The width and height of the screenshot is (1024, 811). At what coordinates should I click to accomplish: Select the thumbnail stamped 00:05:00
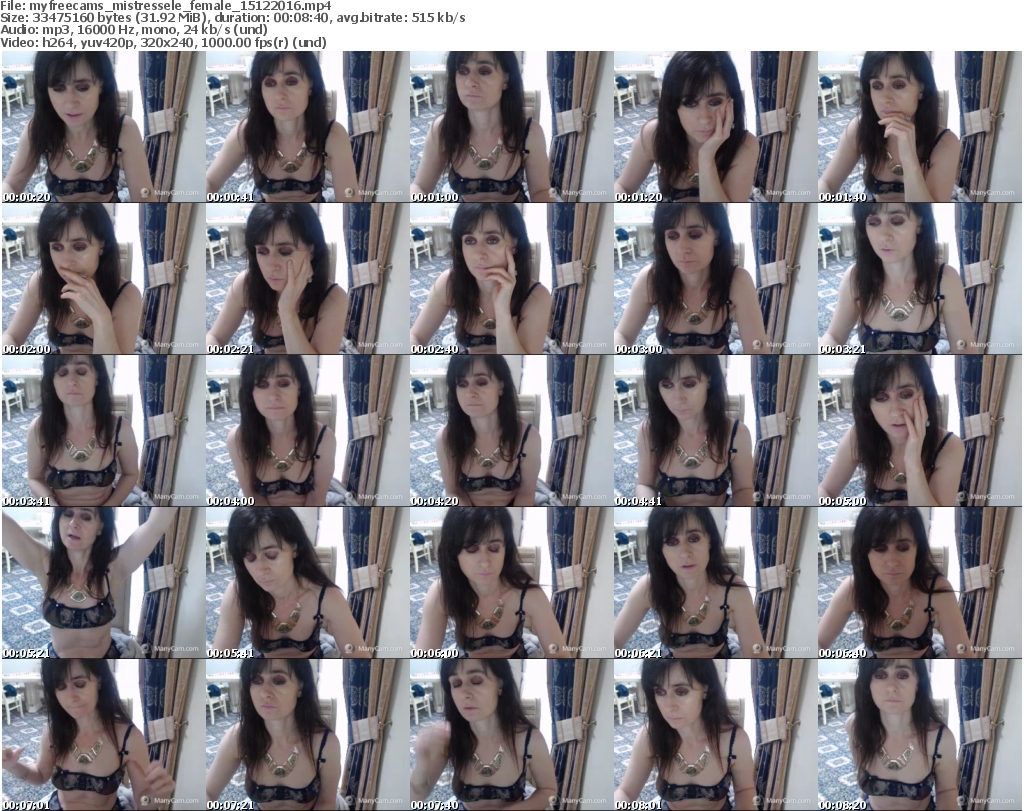point(920,430)
